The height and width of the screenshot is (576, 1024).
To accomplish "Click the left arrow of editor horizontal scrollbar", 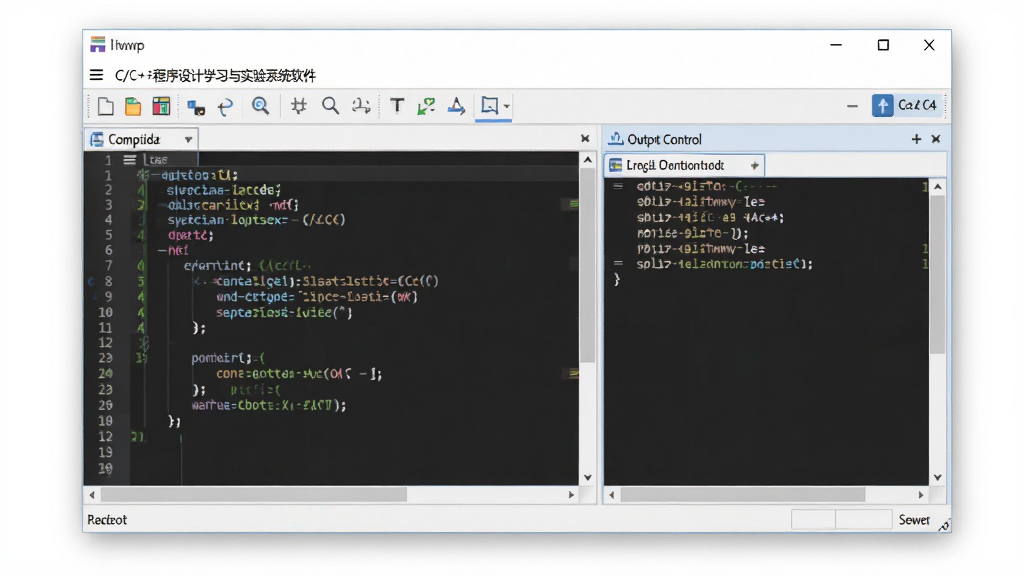I will pos(92,495).
